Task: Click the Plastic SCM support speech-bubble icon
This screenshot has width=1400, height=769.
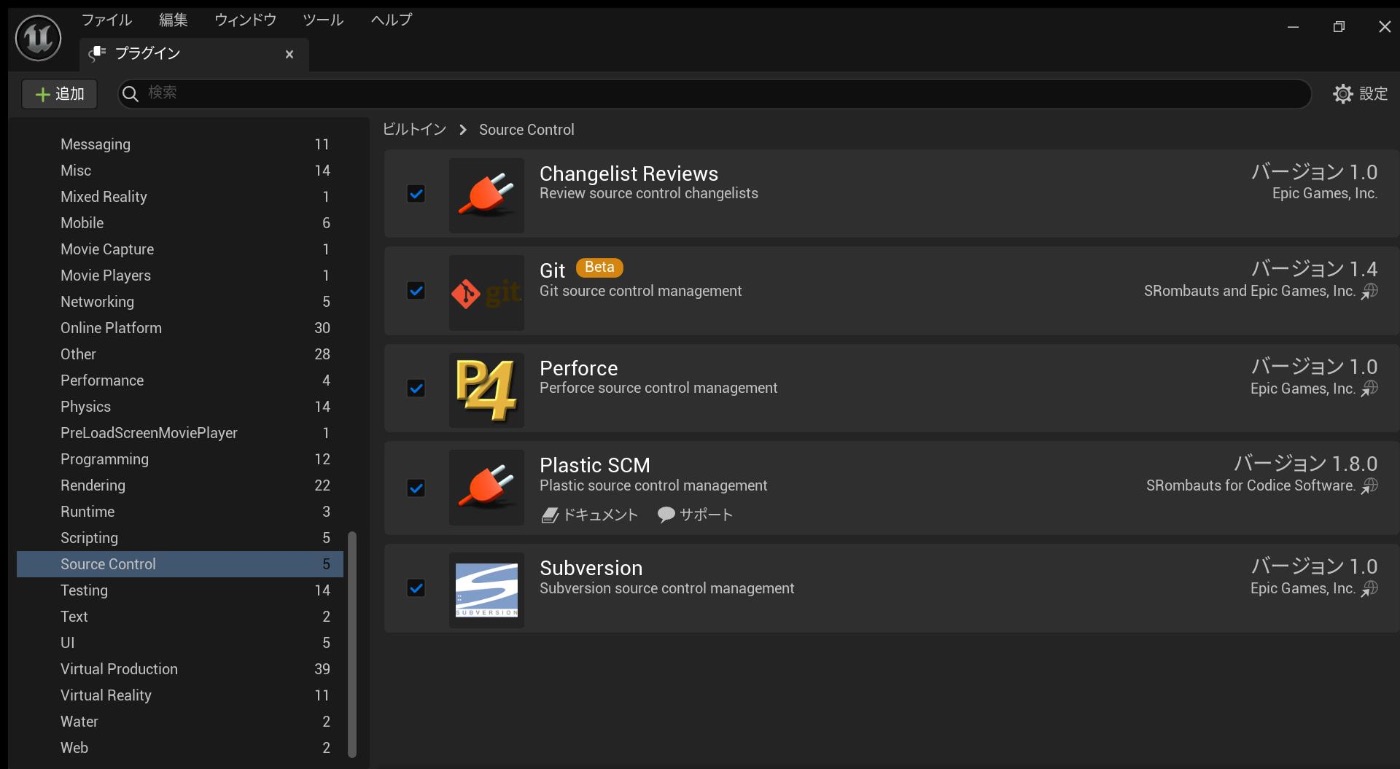Action: click(666, 515)
